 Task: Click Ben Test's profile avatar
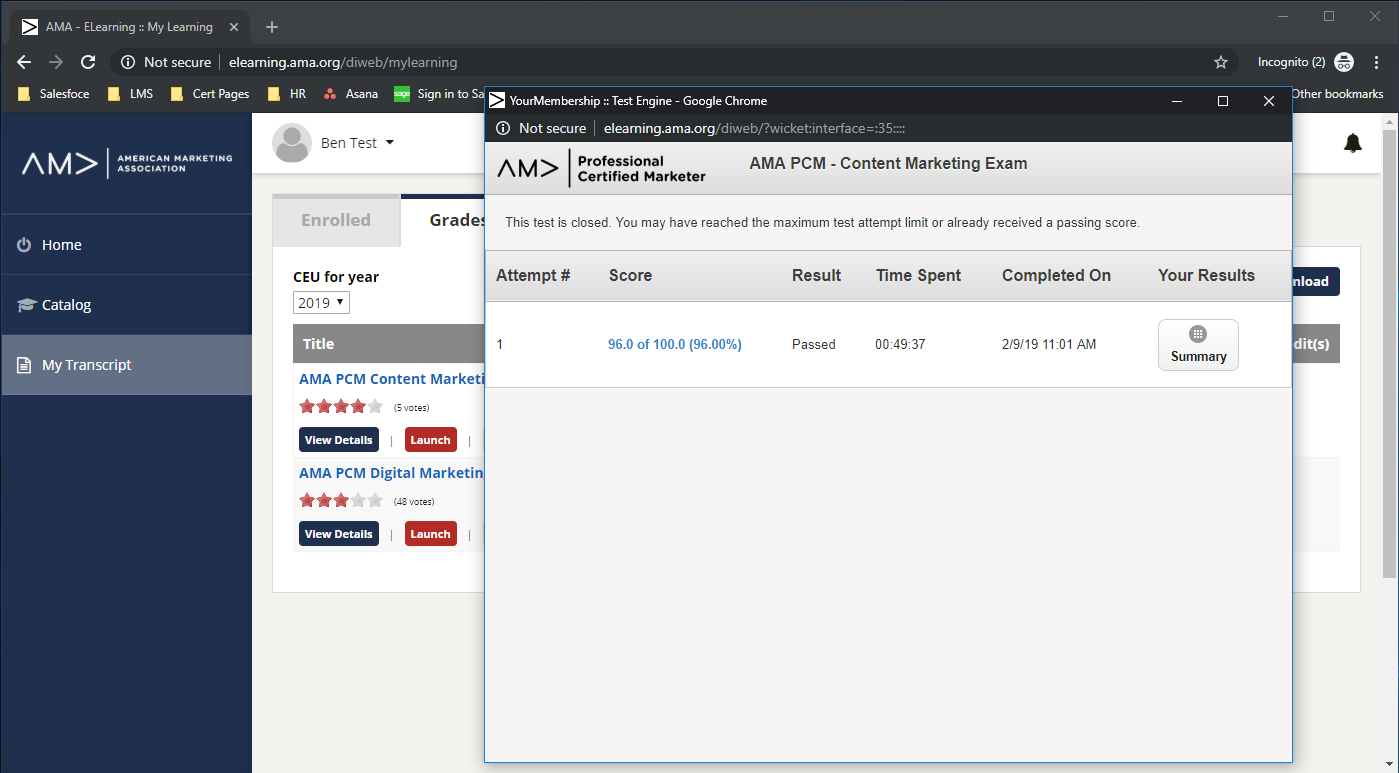click(x=291, y=143)
